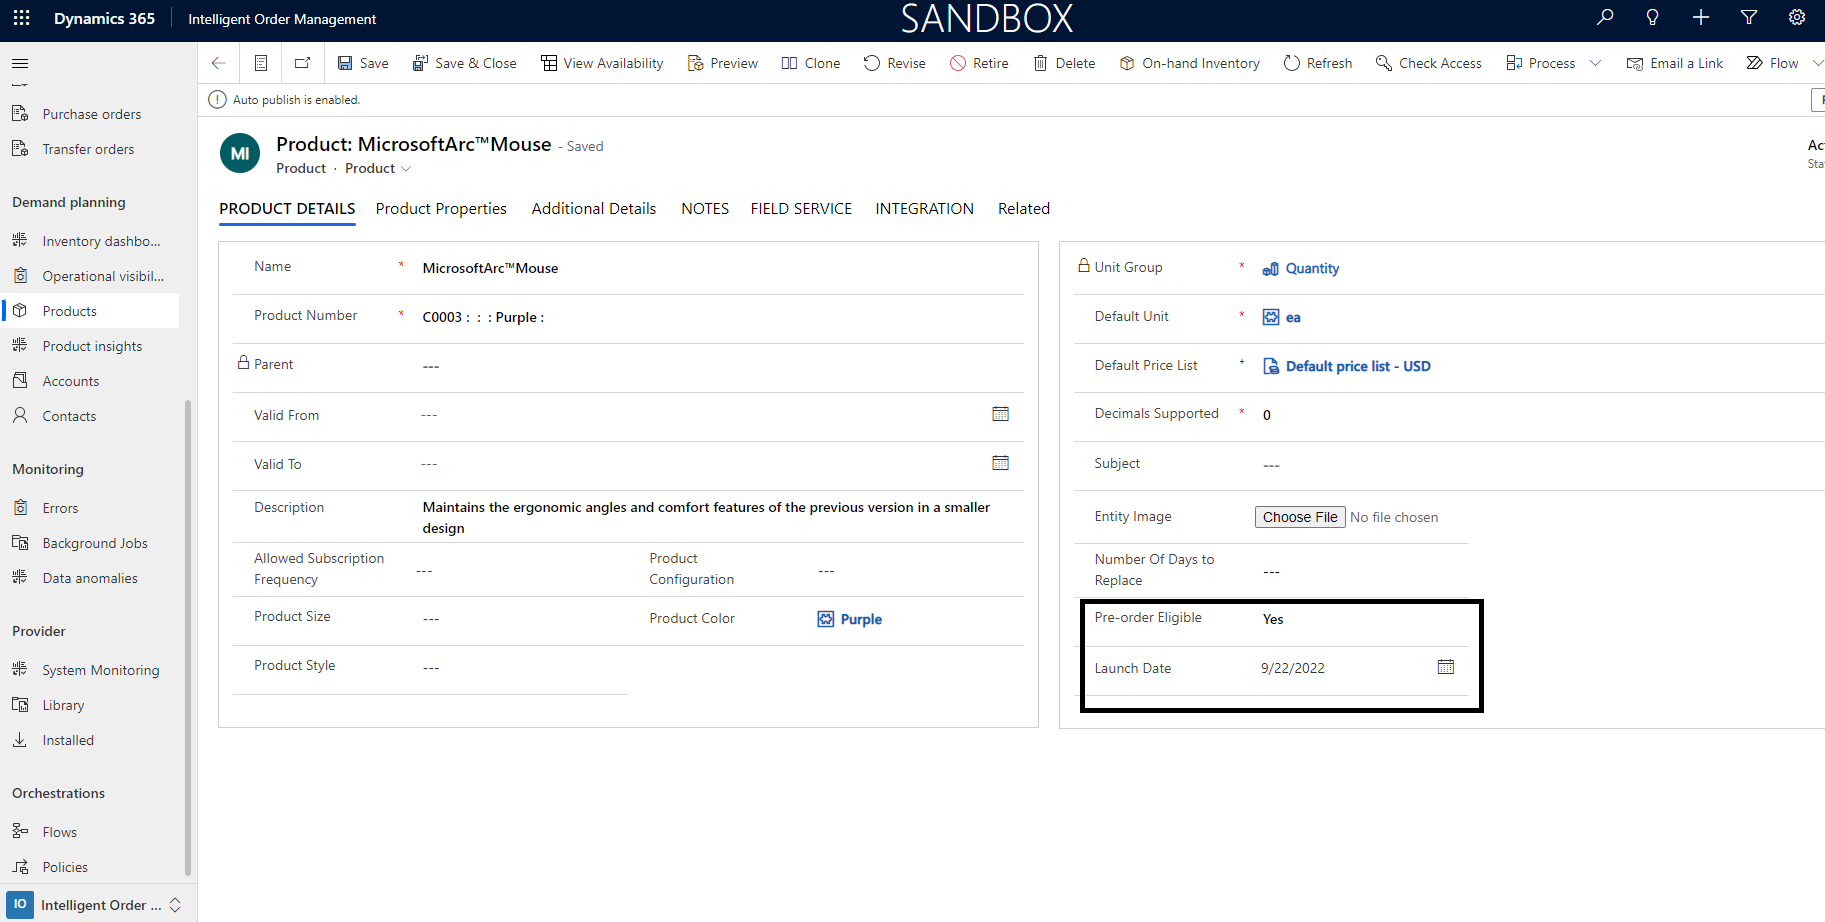Open the advanced filter funnel icon
The image size is (1825, 922).
pos(1749,18)
